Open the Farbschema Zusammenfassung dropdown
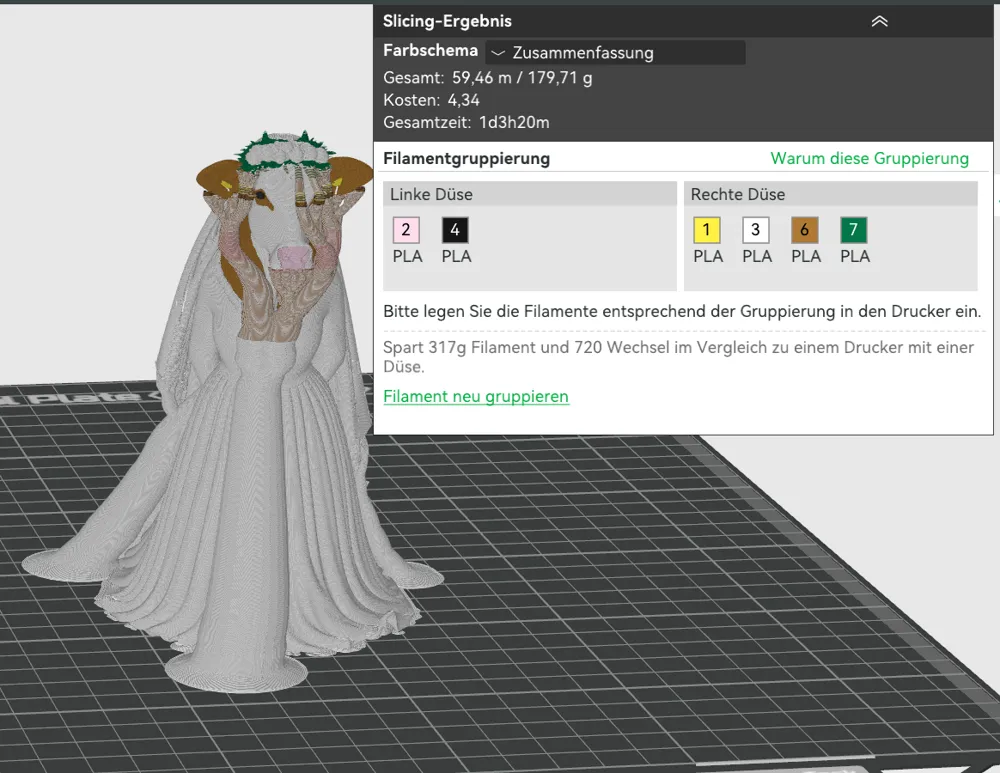 point(615,52)
